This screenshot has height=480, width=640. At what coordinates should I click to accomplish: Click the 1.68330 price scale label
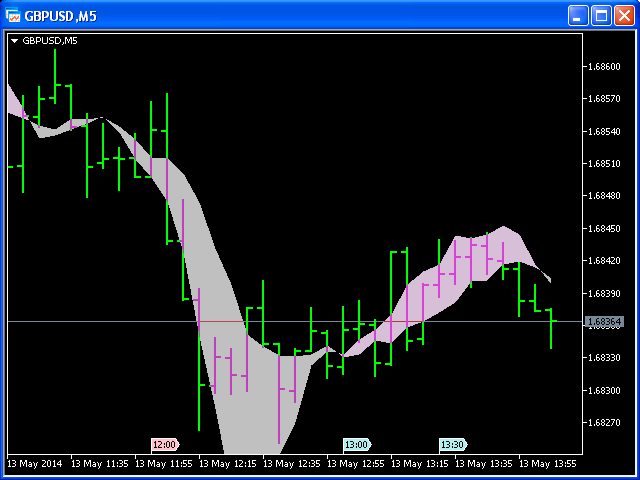(x=604, y=358)
